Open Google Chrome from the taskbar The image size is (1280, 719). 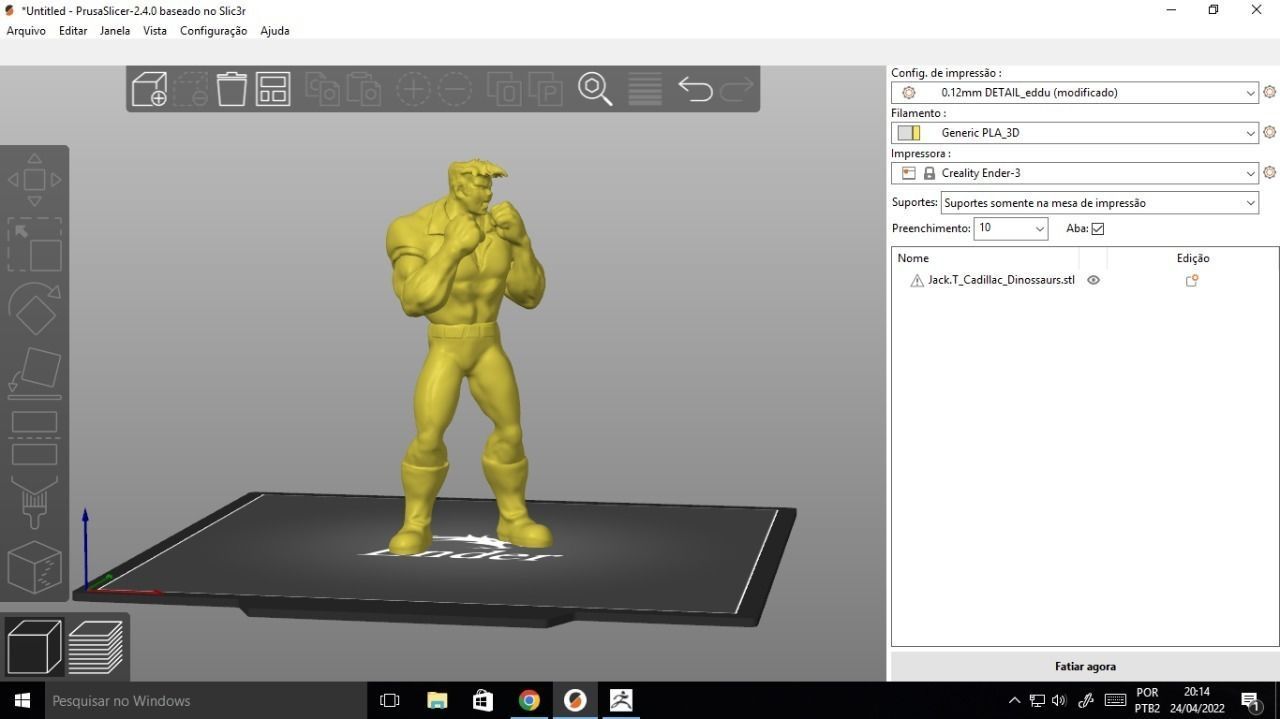pos(529,700)
